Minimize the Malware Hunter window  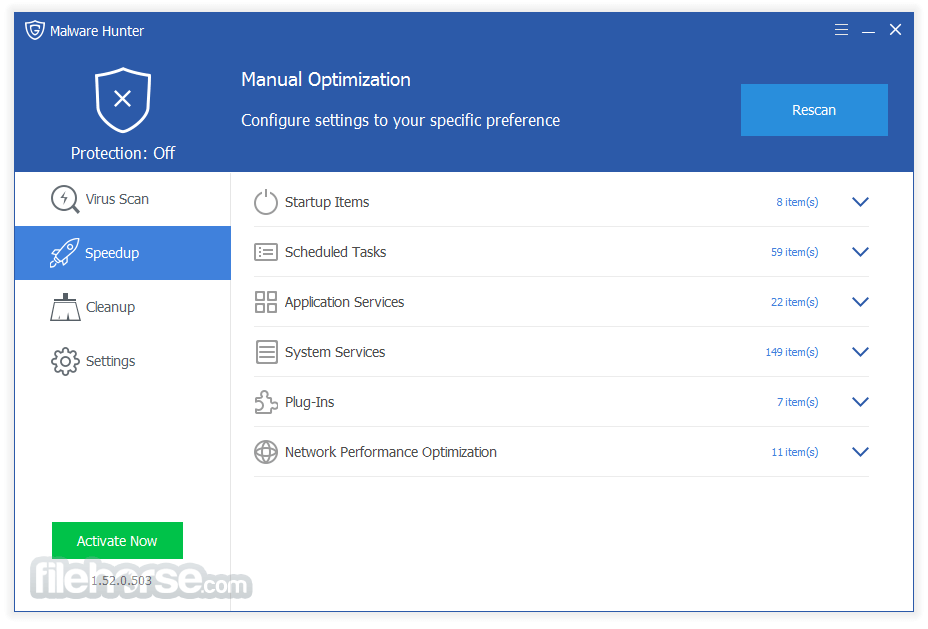[x=868, y=32]
